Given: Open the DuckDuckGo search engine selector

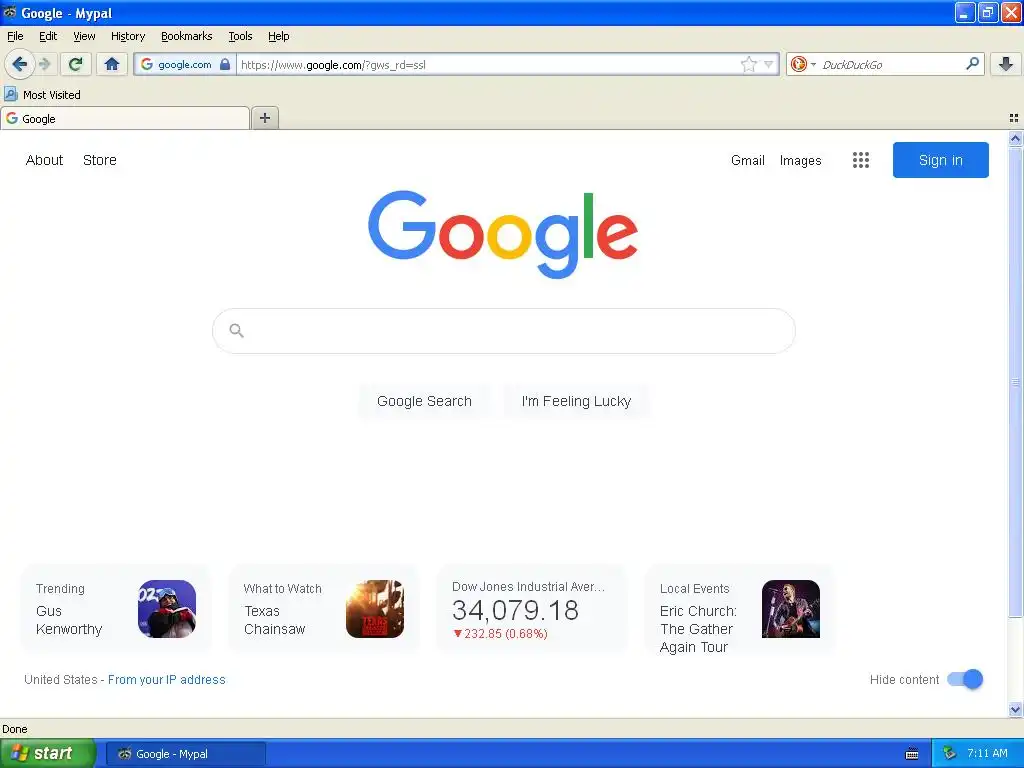Looking at the screenshot, I should point(803,64).
